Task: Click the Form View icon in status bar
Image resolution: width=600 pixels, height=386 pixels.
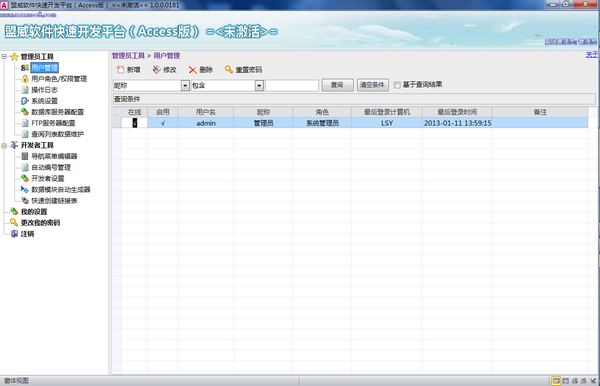Action: coord(556,381)
